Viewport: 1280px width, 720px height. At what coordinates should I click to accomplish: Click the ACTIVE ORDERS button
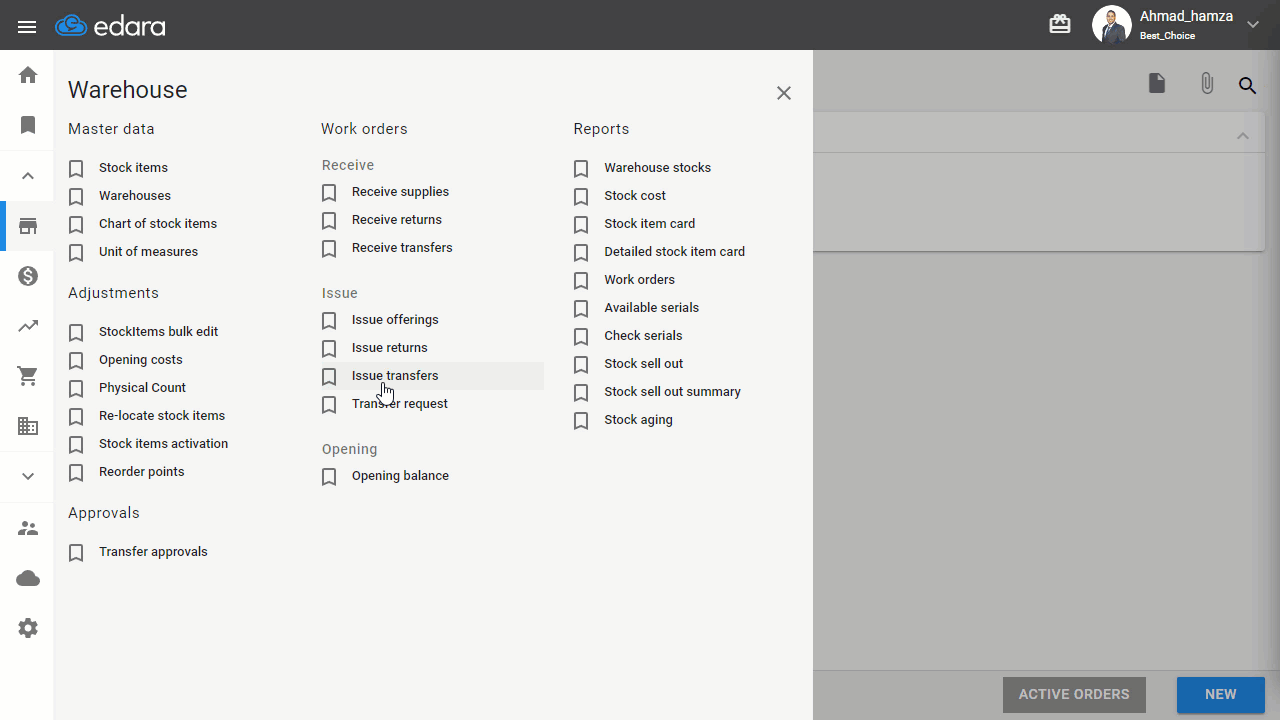click(x=1074, y=694)
